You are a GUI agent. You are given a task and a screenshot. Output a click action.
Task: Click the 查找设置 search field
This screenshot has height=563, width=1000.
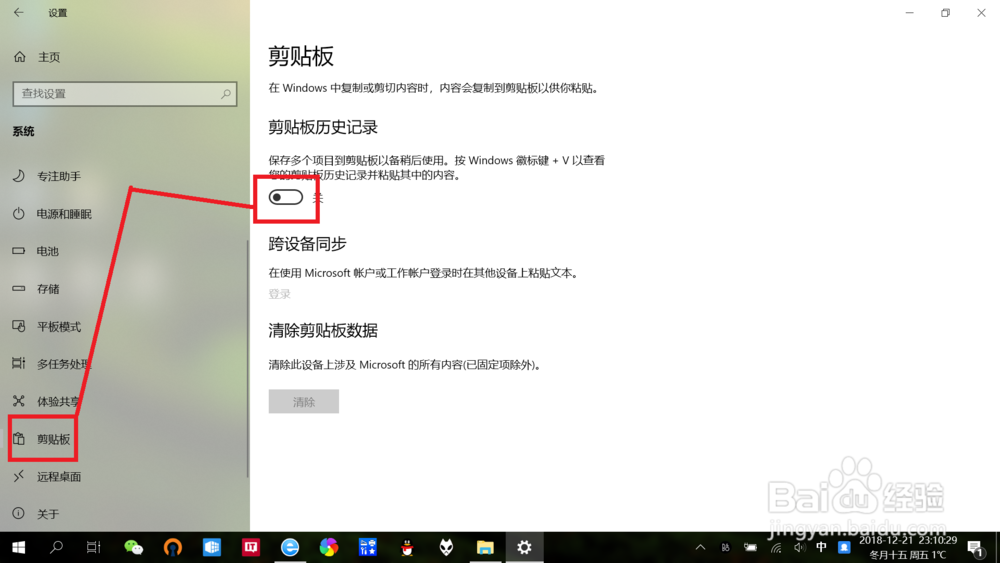(125, 94)
